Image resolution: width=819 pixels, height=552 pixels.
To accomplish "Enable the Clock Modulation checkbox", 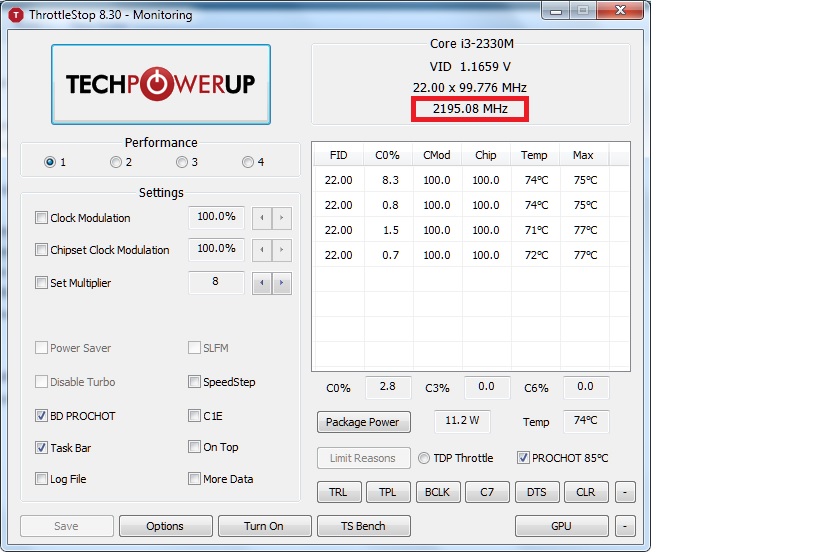I will click(41, 218).
